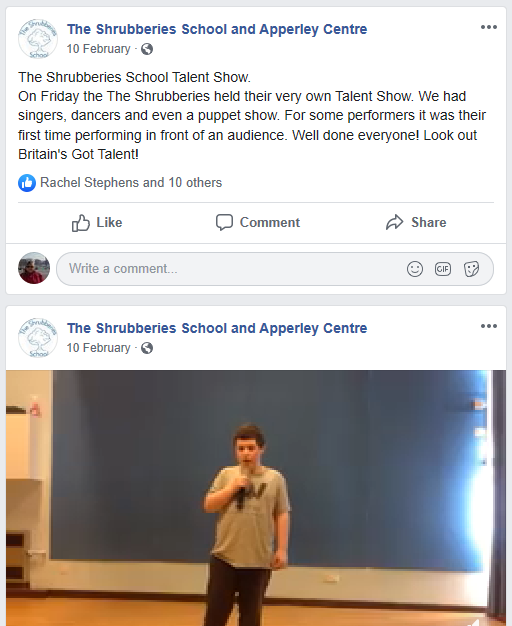Click the second post's school logo avatar
Screen dimensions: 512x626
point(38,338)
